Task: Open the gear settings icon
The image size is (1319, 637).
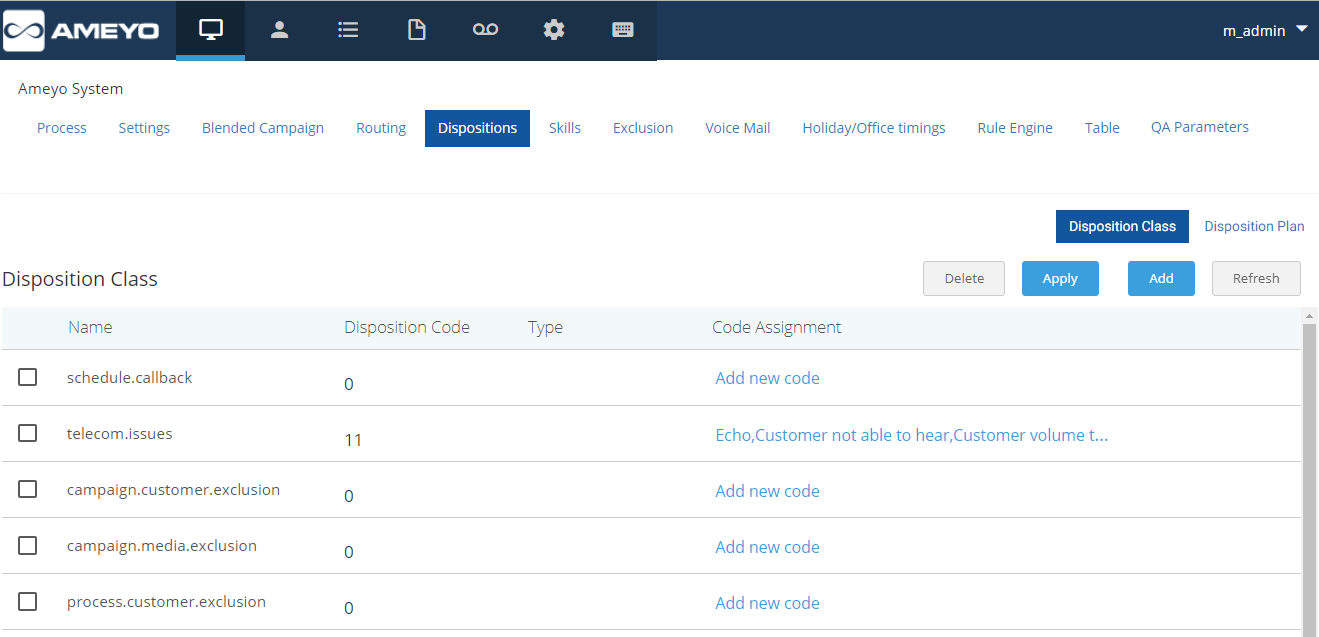Action: pos(554,30)
